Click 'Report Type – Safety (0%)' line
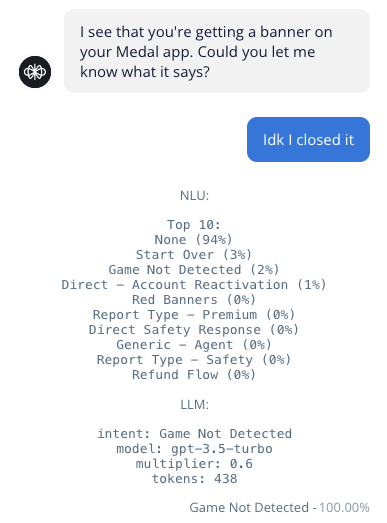The image size is (387, 523). tap(194, 360)
